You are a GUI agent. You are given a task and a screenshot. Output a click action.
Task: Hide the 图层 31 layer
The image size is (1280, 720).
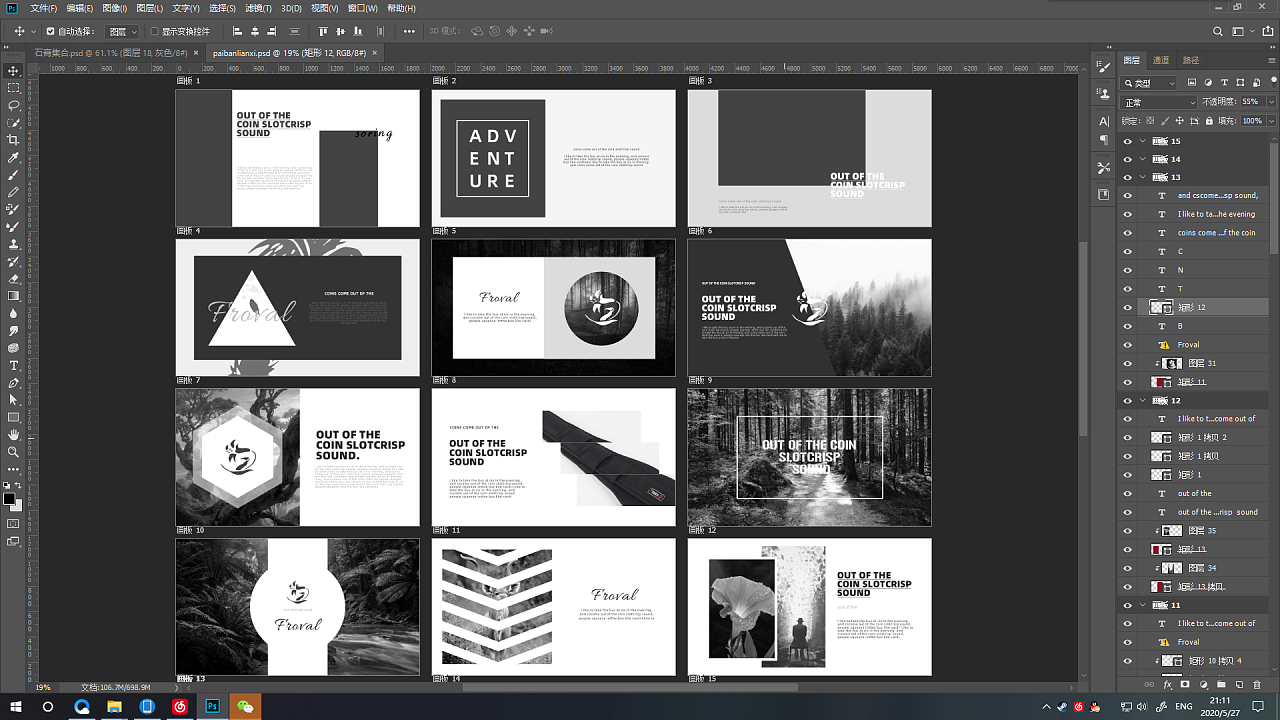pos(1128,363)
